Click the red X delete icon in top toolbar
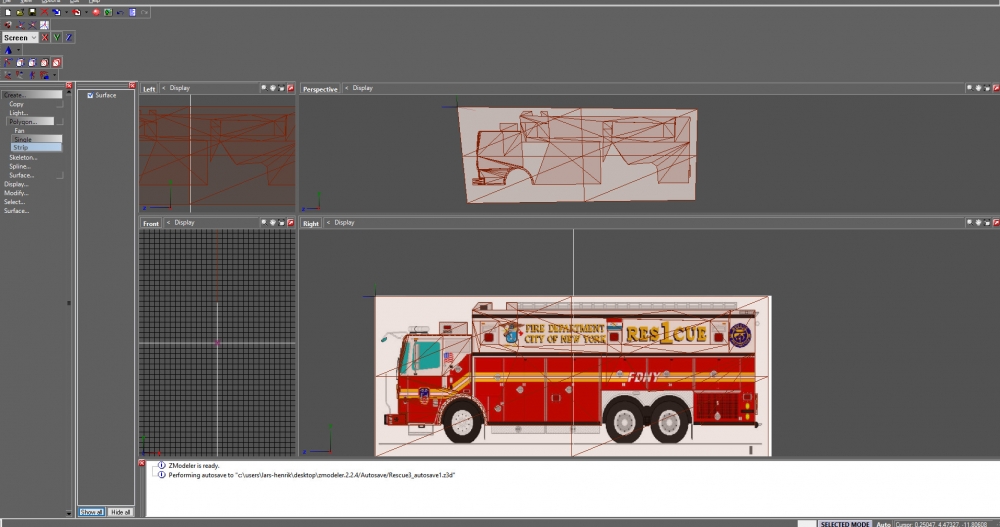 pyautogui.click(x=44, y=12)
